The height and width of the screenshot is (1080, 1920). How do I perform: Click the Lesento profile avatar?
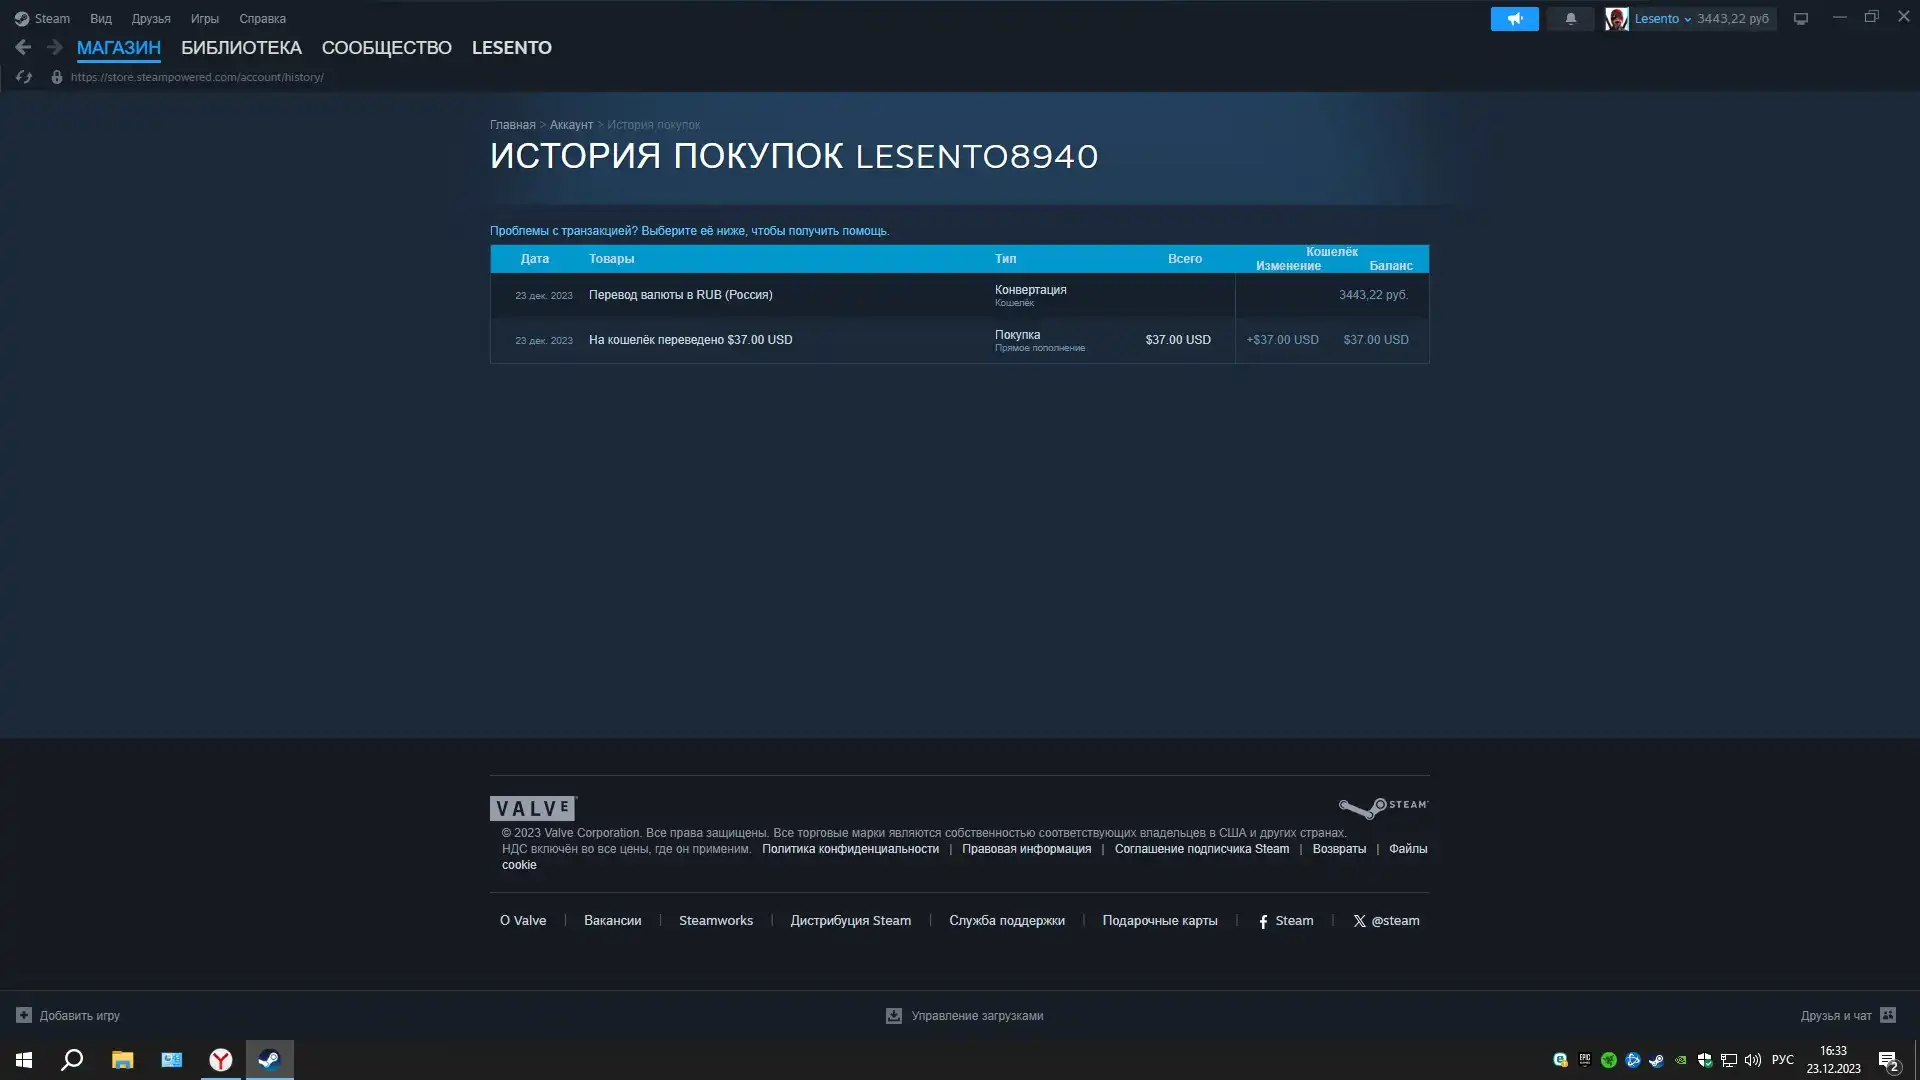[1616, 19]
